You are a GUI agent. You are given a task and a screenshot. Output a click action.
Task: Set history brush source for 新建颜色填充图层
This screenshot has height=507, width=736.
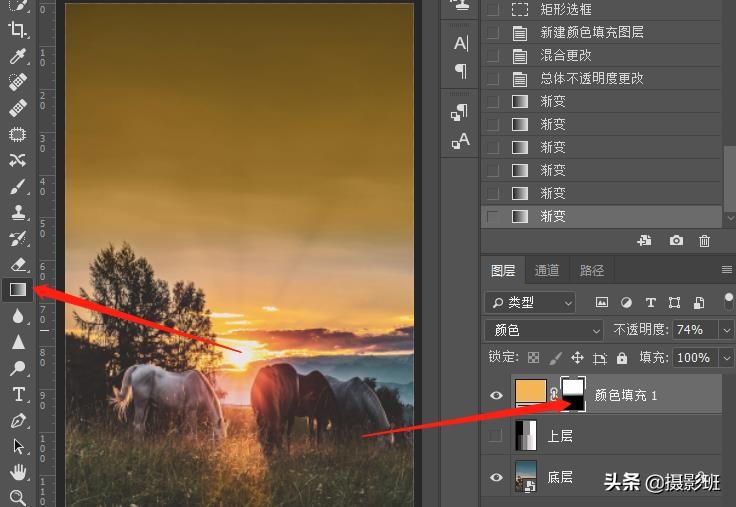pos(493,32)
